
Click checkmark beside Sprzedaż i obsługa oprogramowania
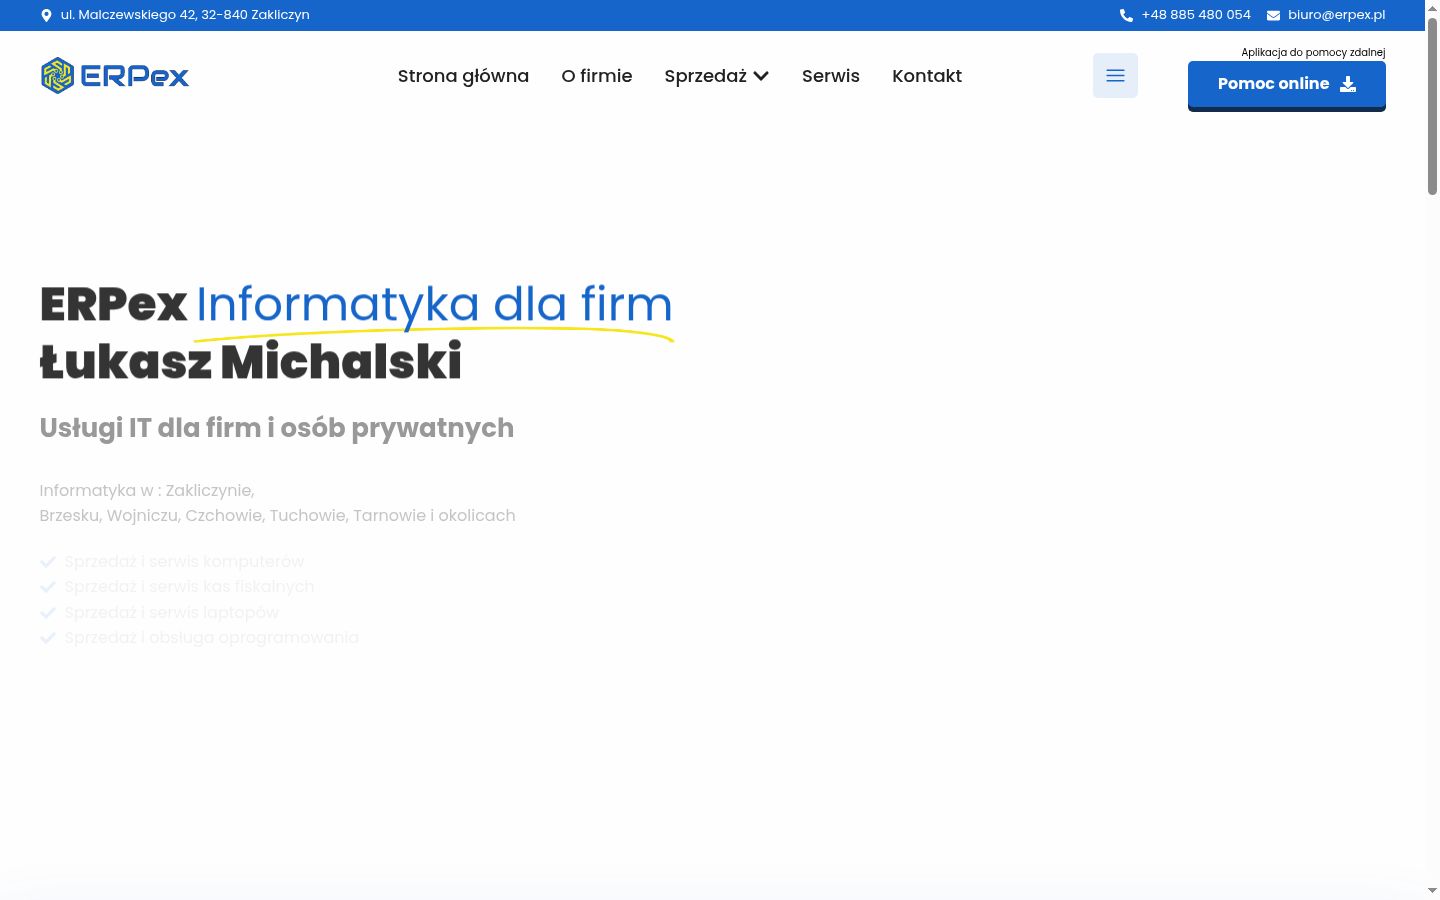47,638
